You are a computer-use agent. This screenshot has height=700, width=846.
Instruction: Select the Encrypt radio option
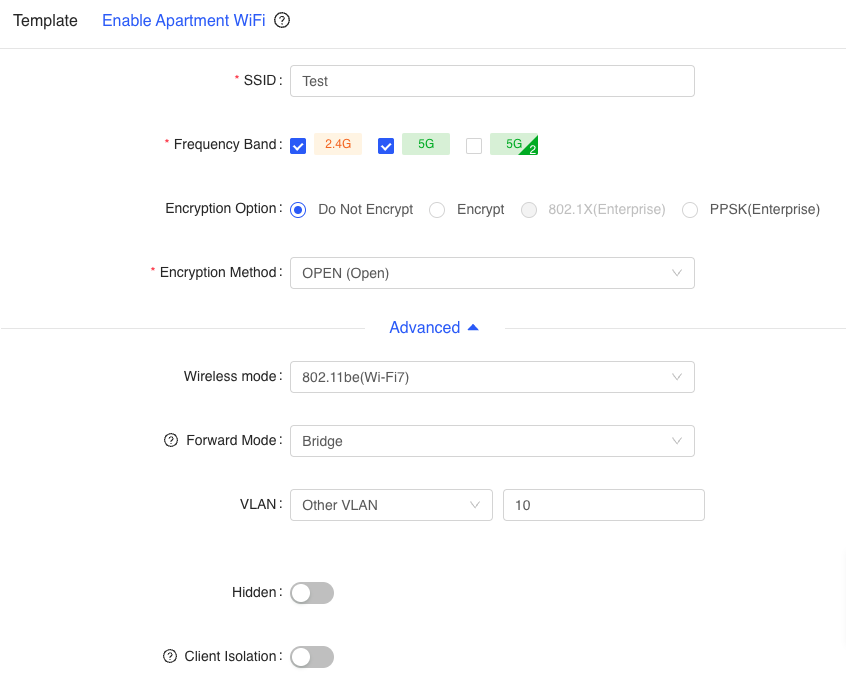437,210
